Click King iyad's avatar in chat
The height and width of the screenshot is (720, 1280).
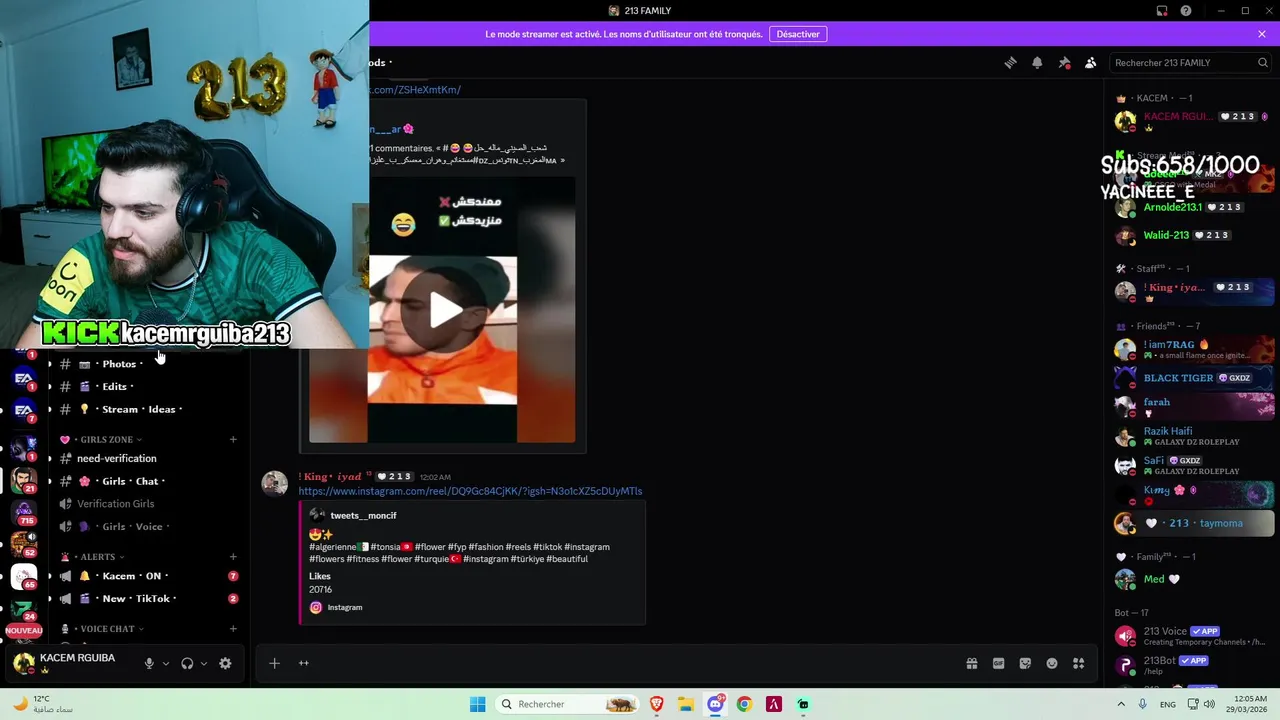[x=275, y=484]
